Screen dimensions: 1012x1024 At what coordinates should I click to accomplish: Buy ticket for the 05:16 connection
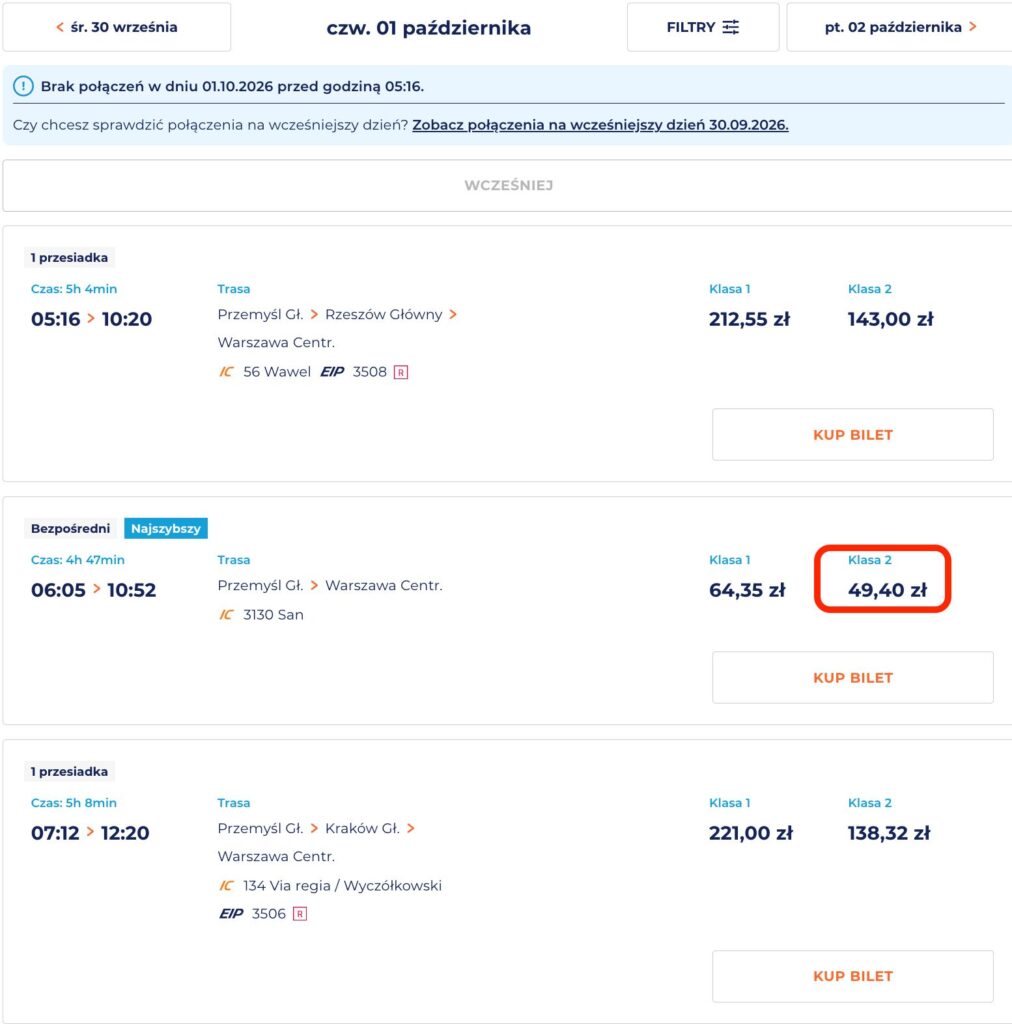point(853,435)
